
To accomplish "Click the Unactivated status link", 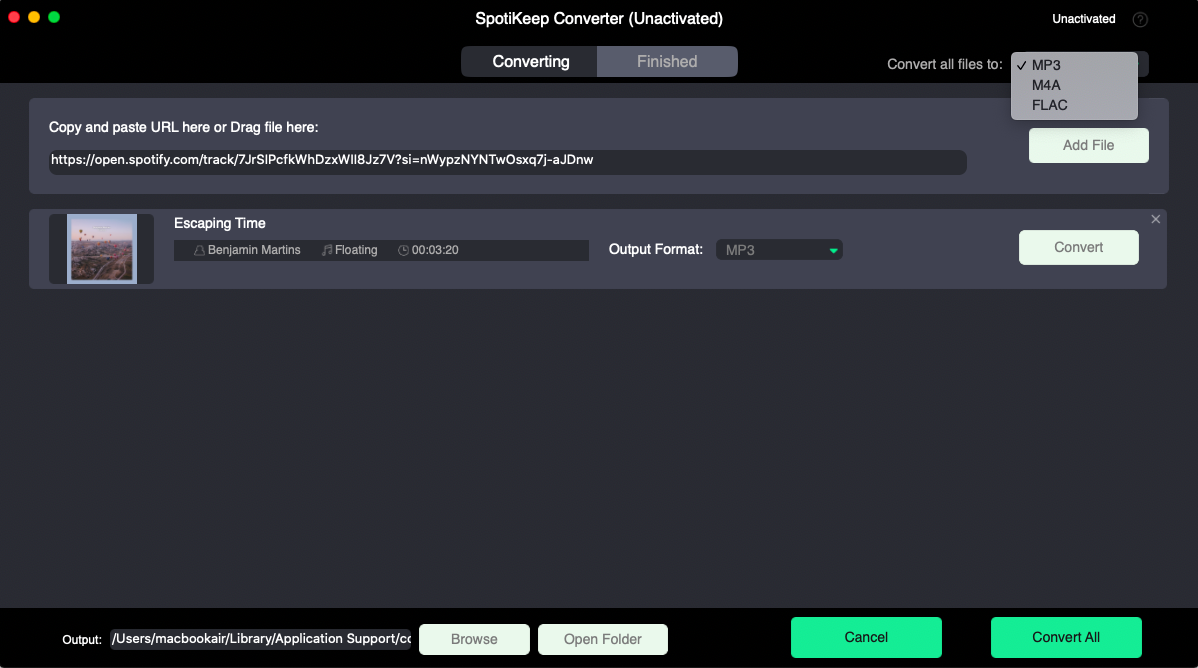I will (x=1083, y=19).
